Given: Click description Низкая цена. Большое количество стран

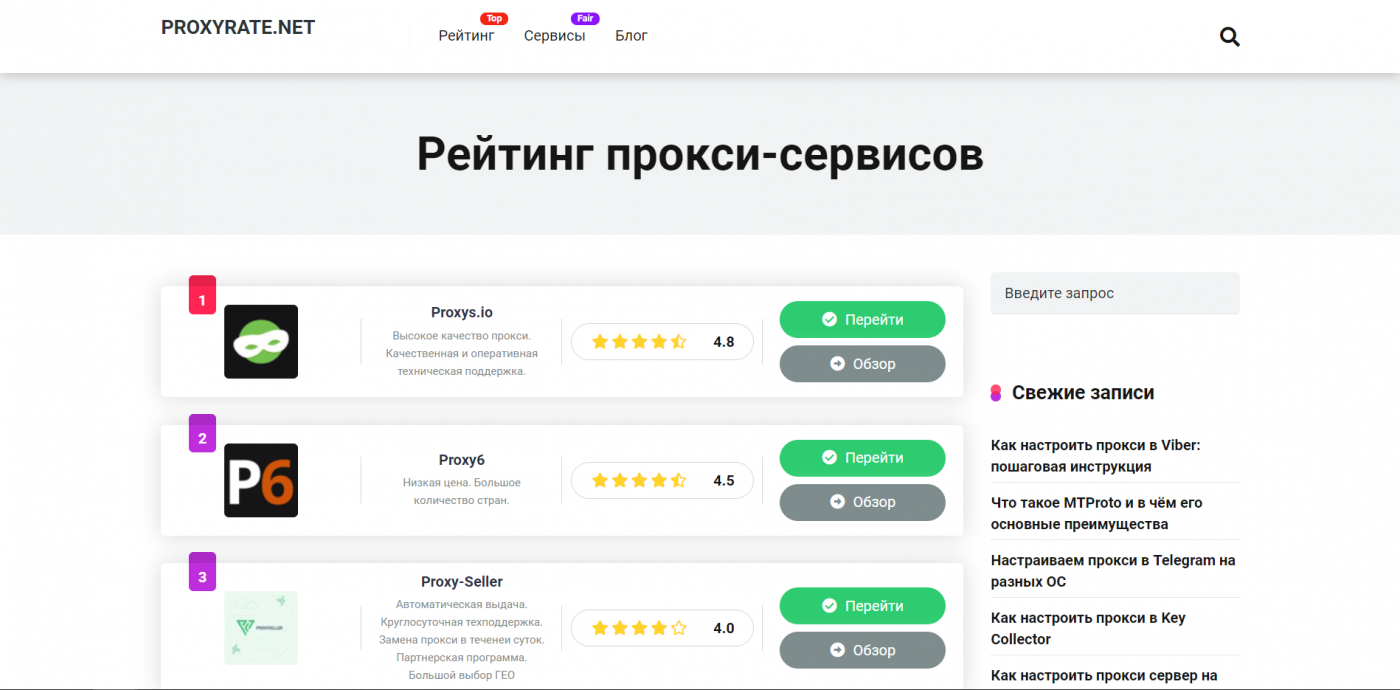Looking at the screenshot, I should 462,491.
